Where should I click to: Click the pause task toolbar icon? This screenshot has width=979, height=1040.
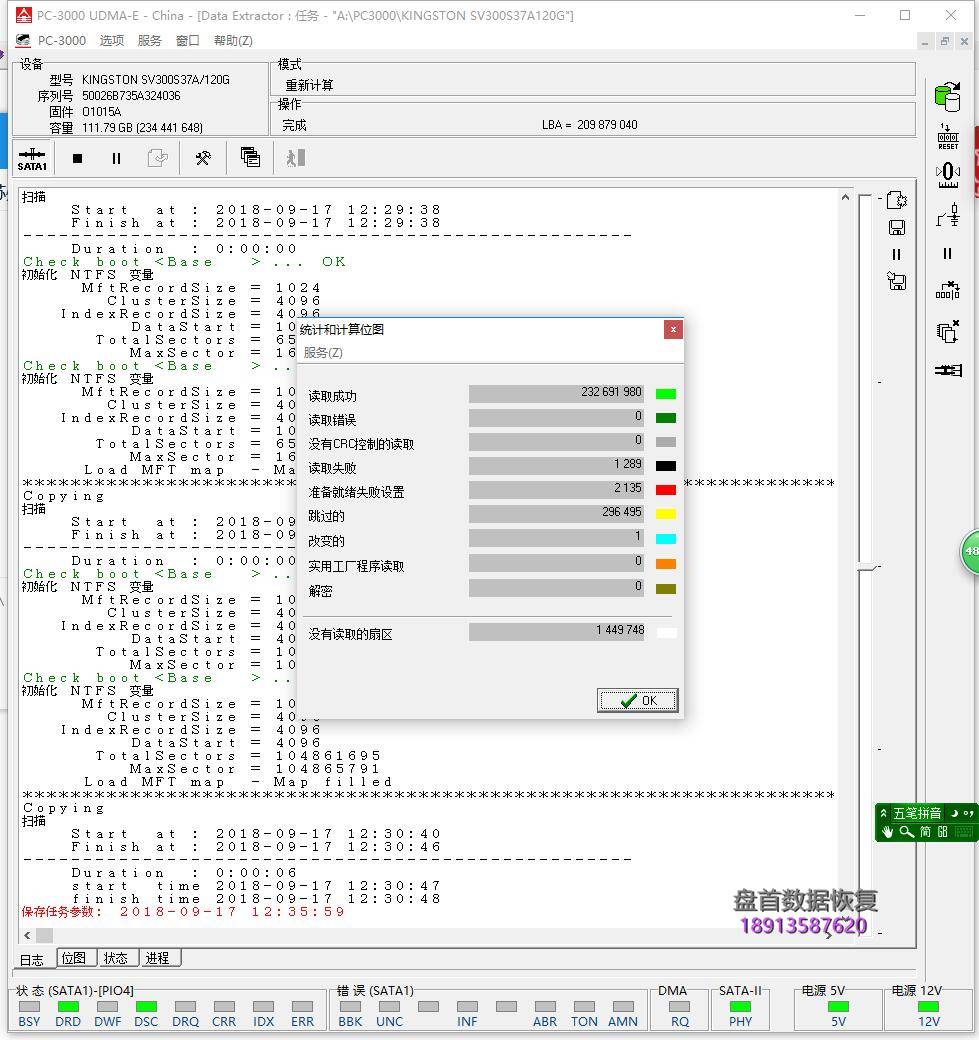(x=115, y=158)
